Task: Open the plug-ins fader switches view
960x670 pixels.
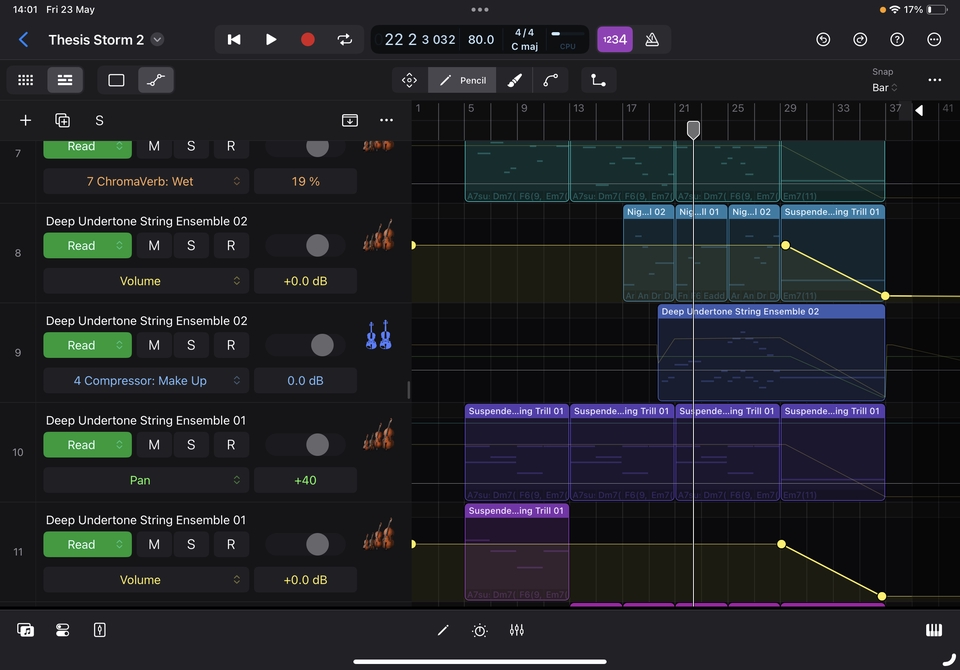Action: 62,630
